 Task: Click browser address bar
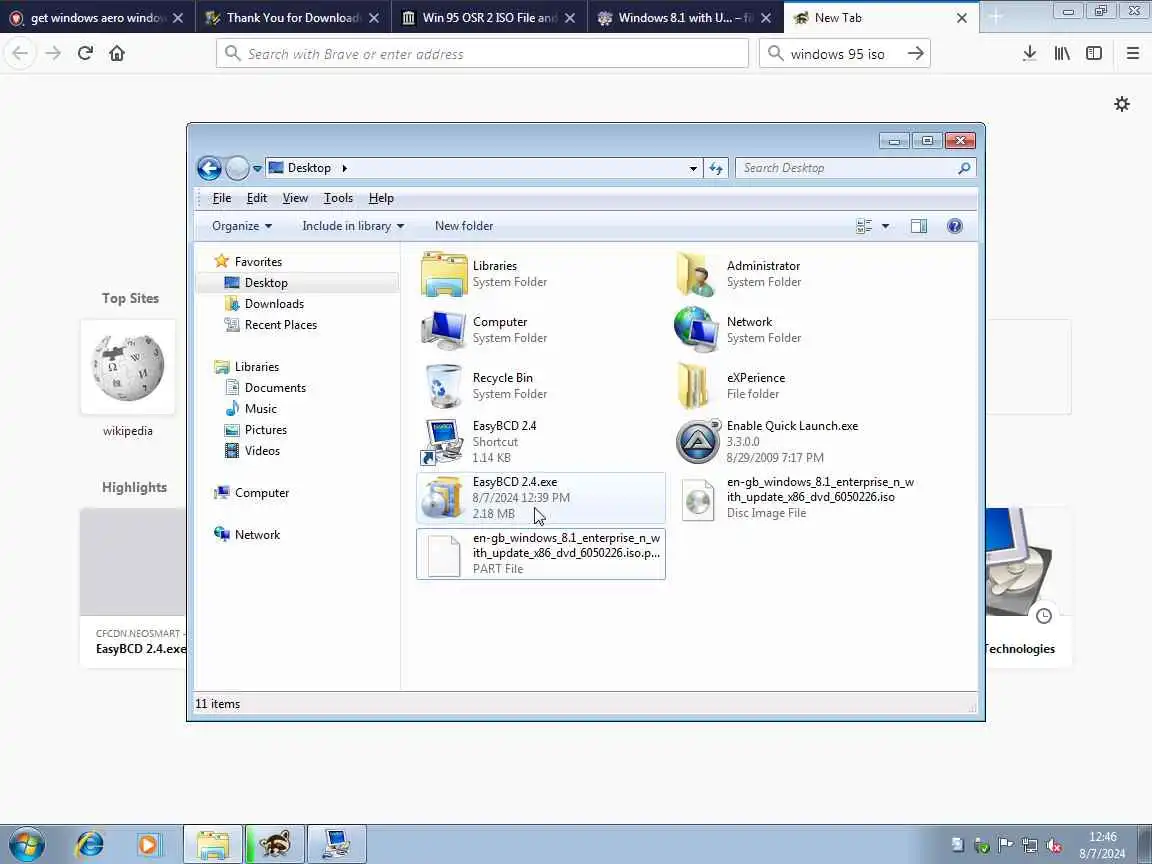[x=483, y=54]
